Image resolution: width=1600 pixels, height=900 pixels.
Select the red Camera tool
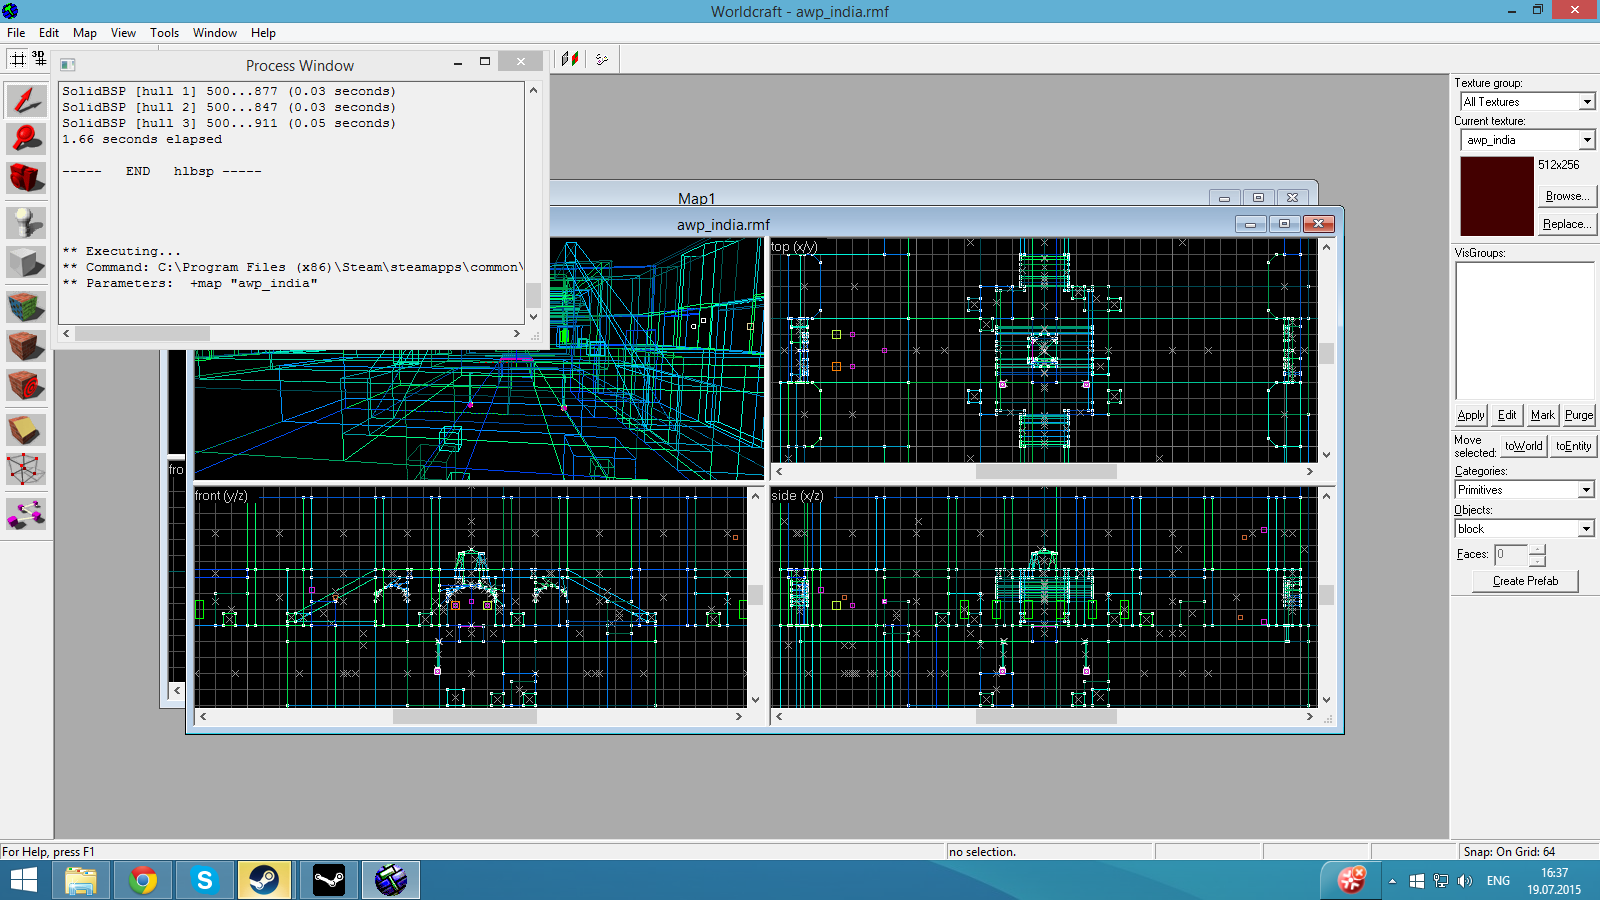pos(26,177)
